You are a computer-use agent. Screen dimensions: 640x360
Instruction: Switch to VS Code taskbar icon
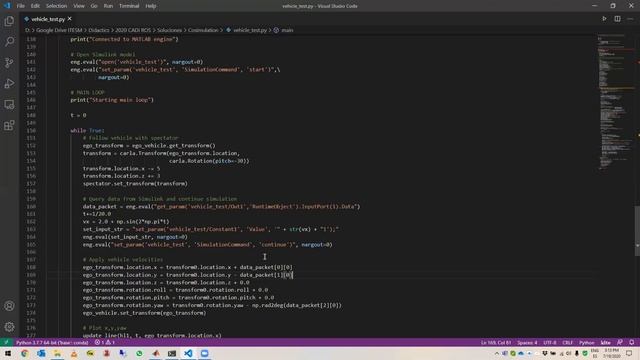[x=188, y=353]
